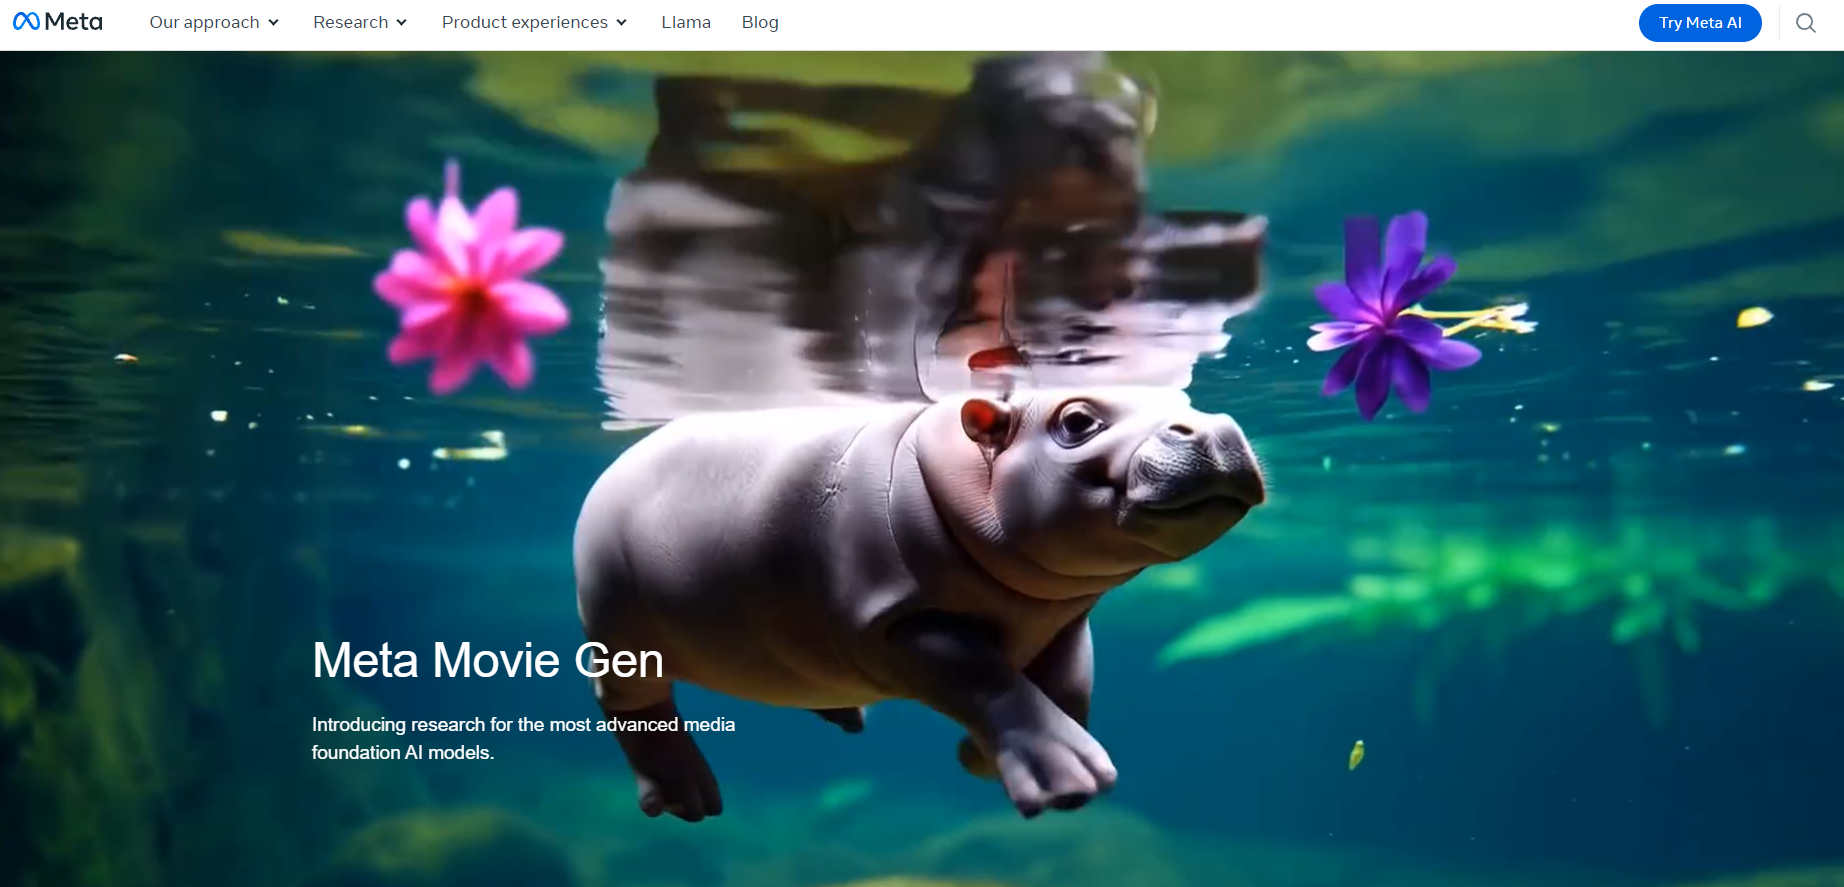
Task: Open the Product experiences dropdown
Action: coord(534,22)
